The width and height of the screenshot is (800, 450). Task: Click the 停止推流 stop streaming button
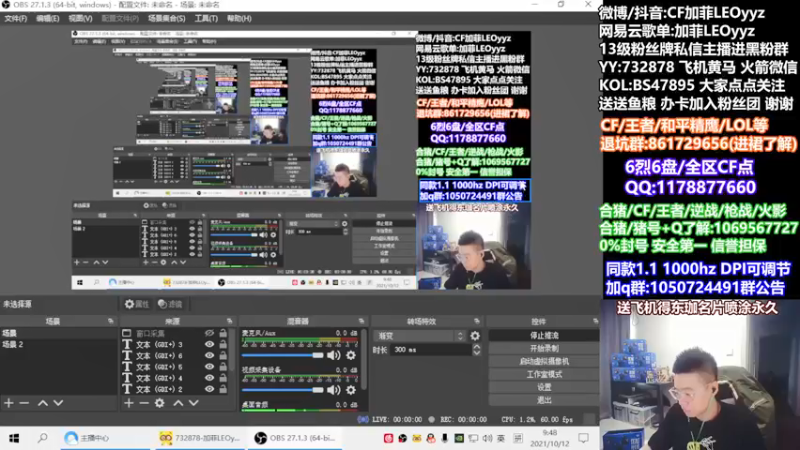[544, 336]
